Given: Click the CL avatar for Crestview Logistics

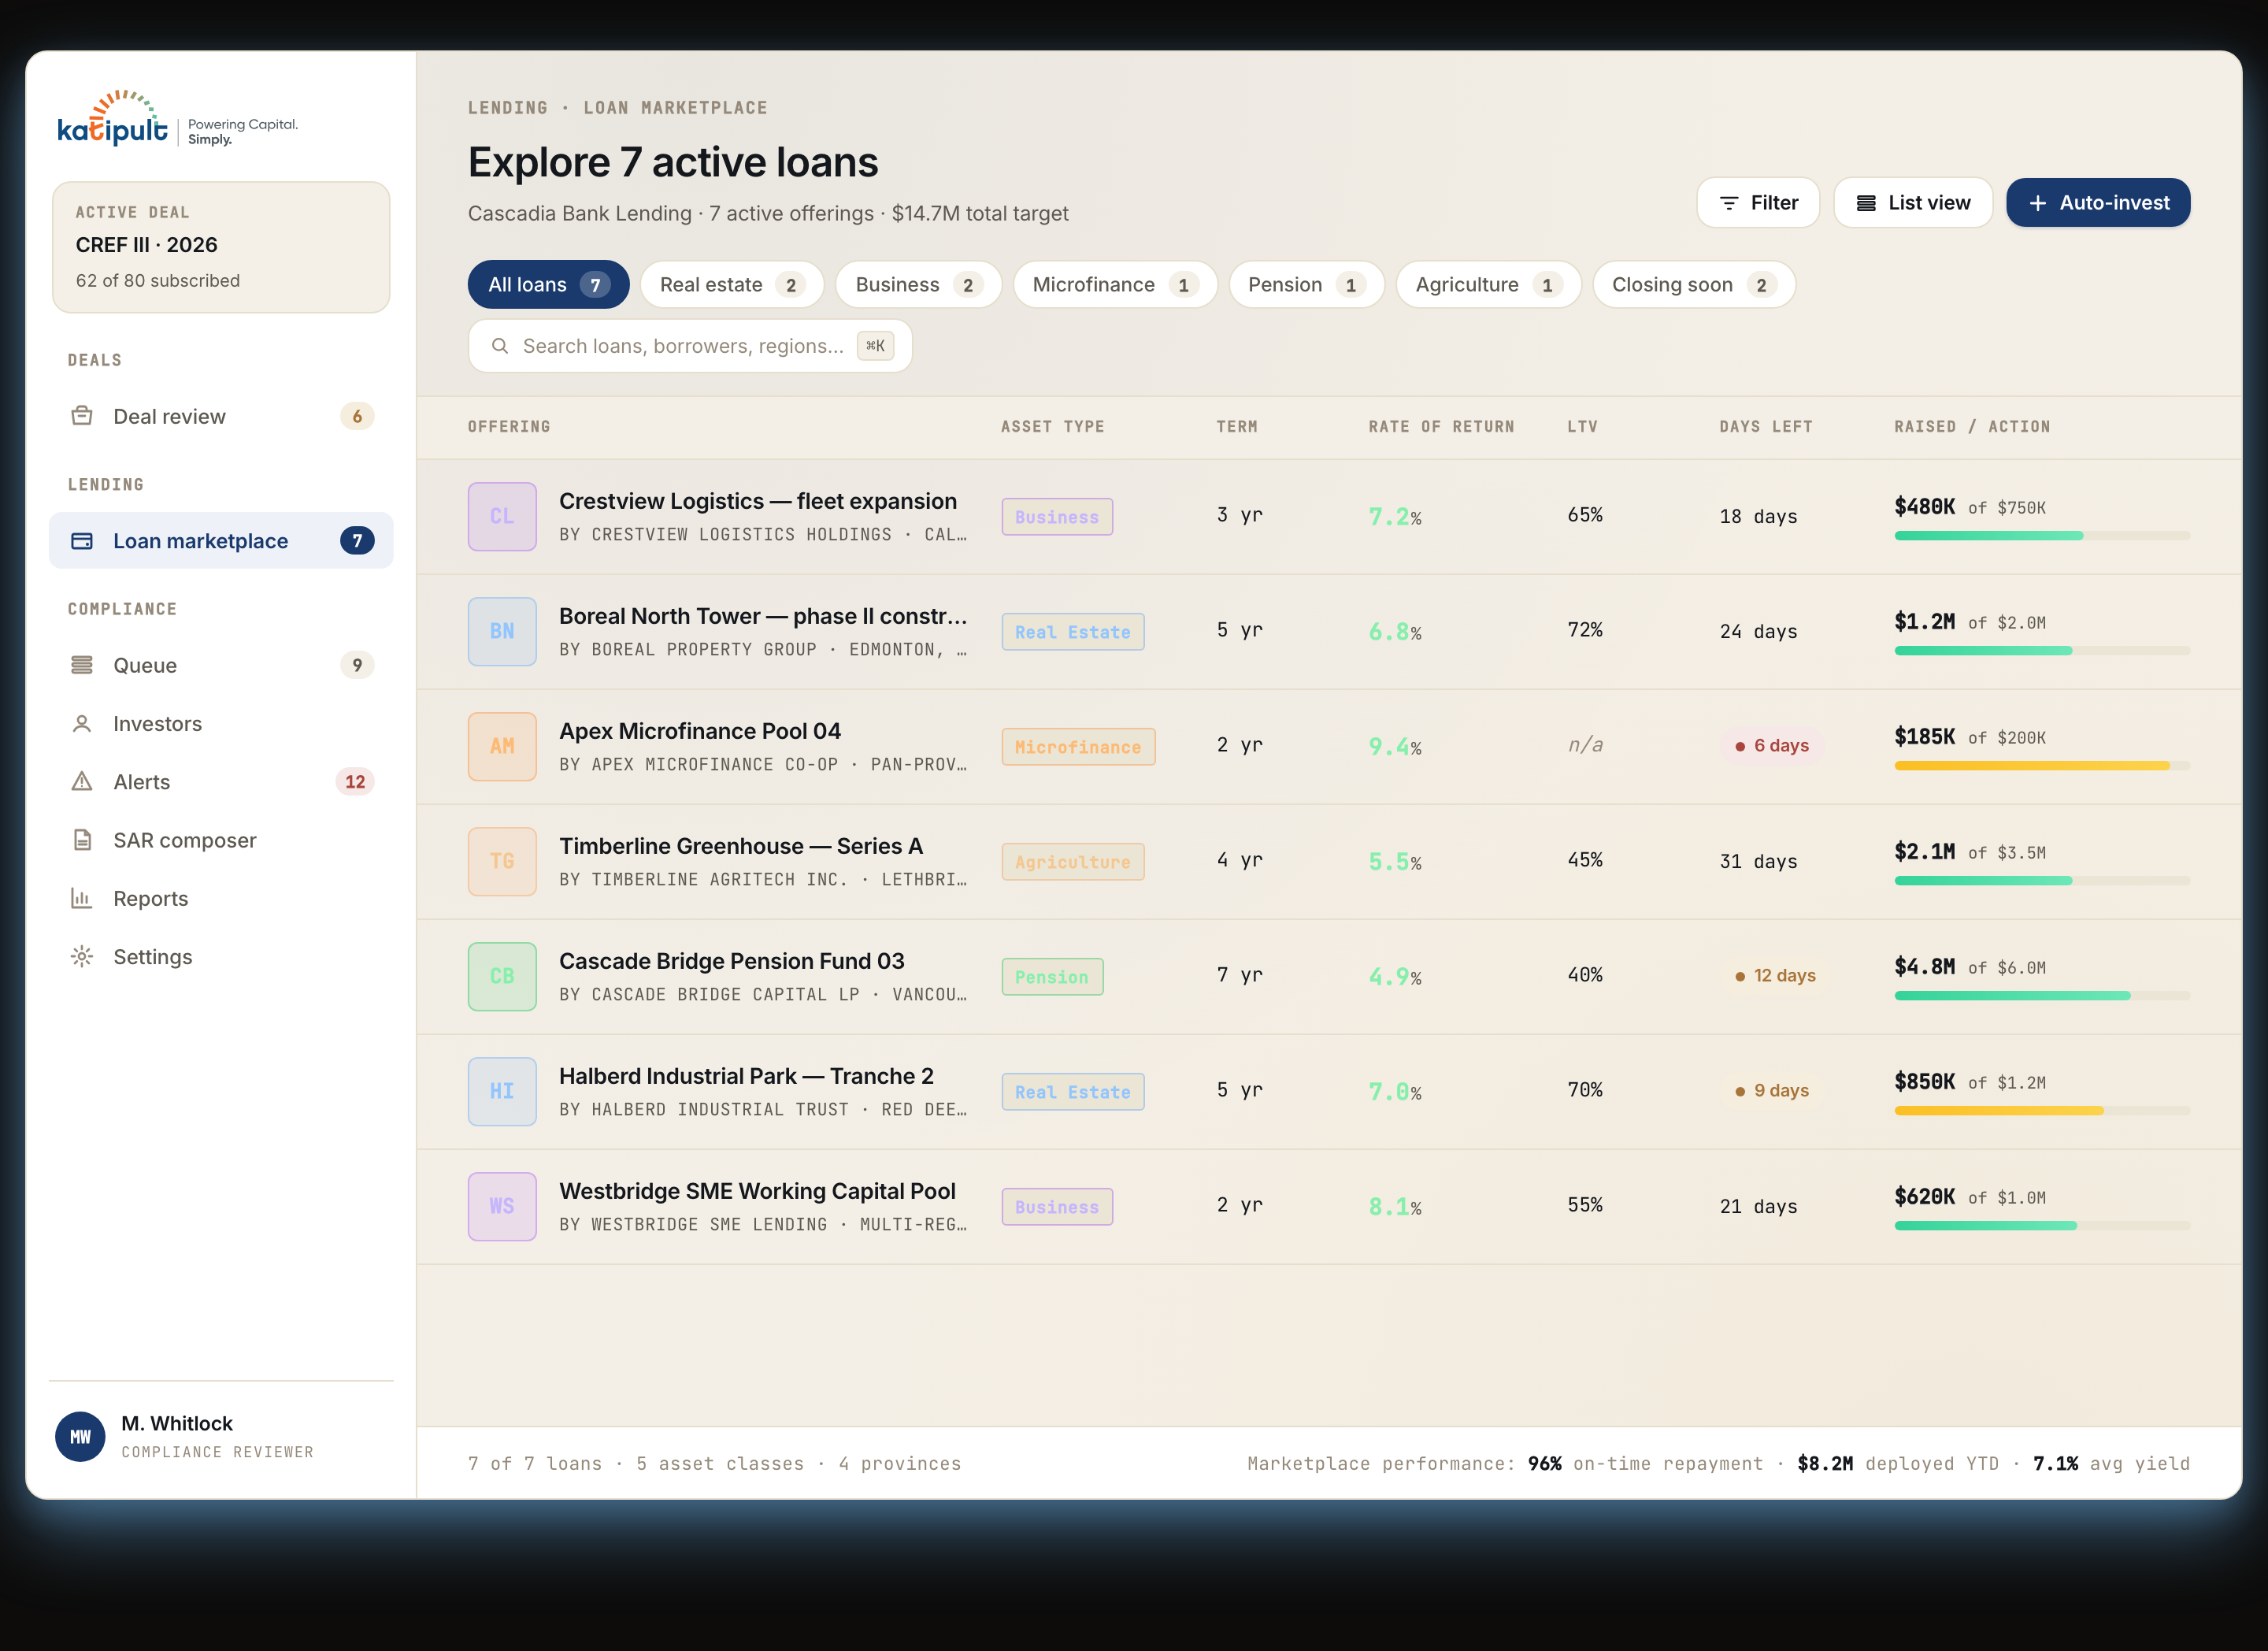Looking at the screenshot, I should [502, 517].
